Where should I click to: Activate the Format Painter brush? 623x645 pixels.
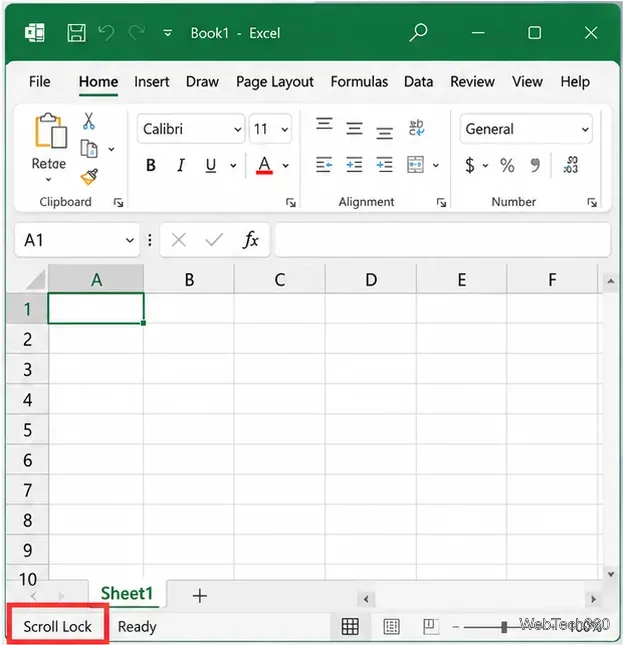89,177
